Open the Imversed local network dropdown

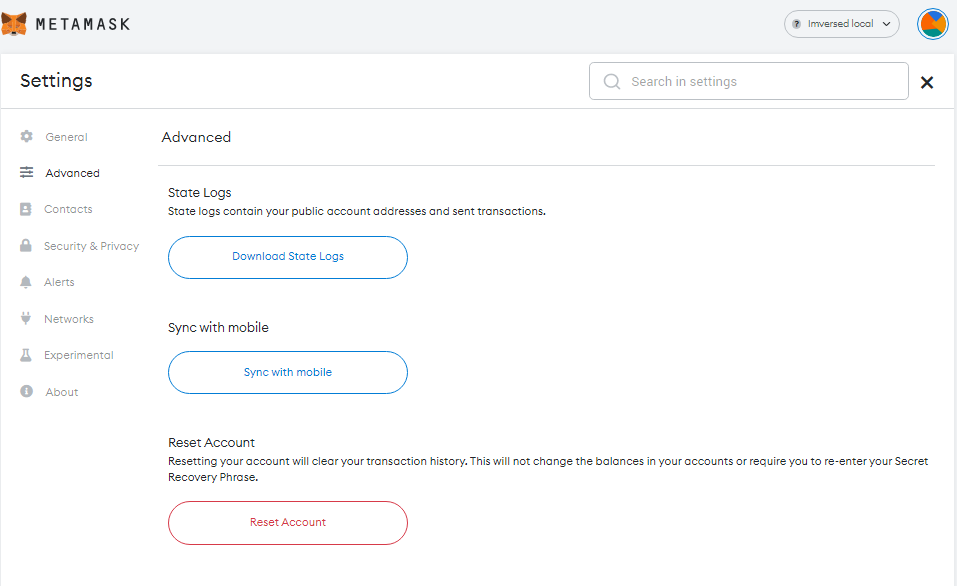pos(842,24)
